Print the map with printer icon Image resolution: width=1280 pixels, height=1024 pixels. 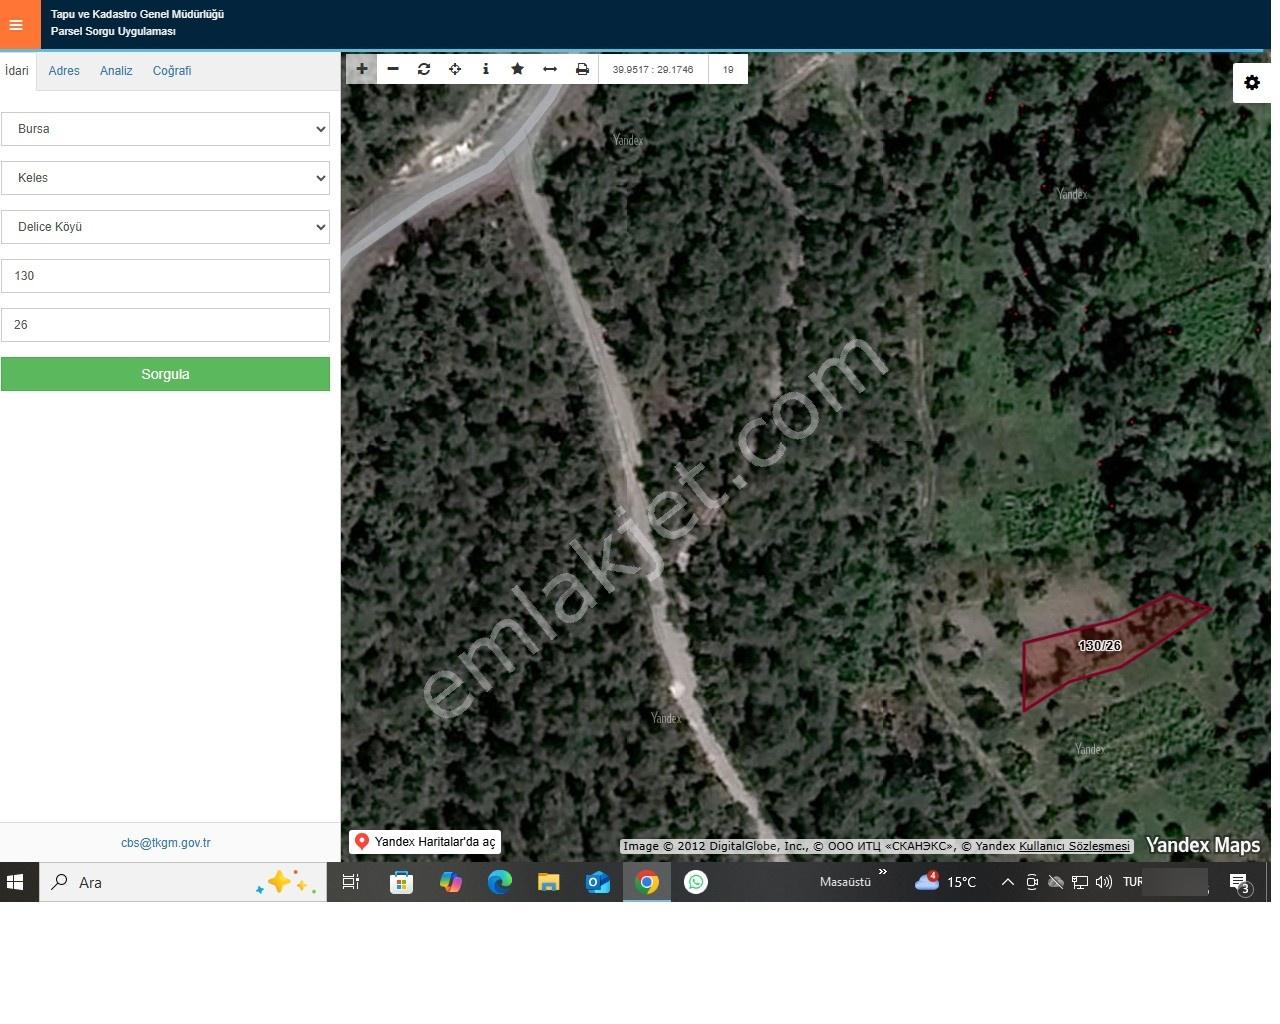point(582,69)
